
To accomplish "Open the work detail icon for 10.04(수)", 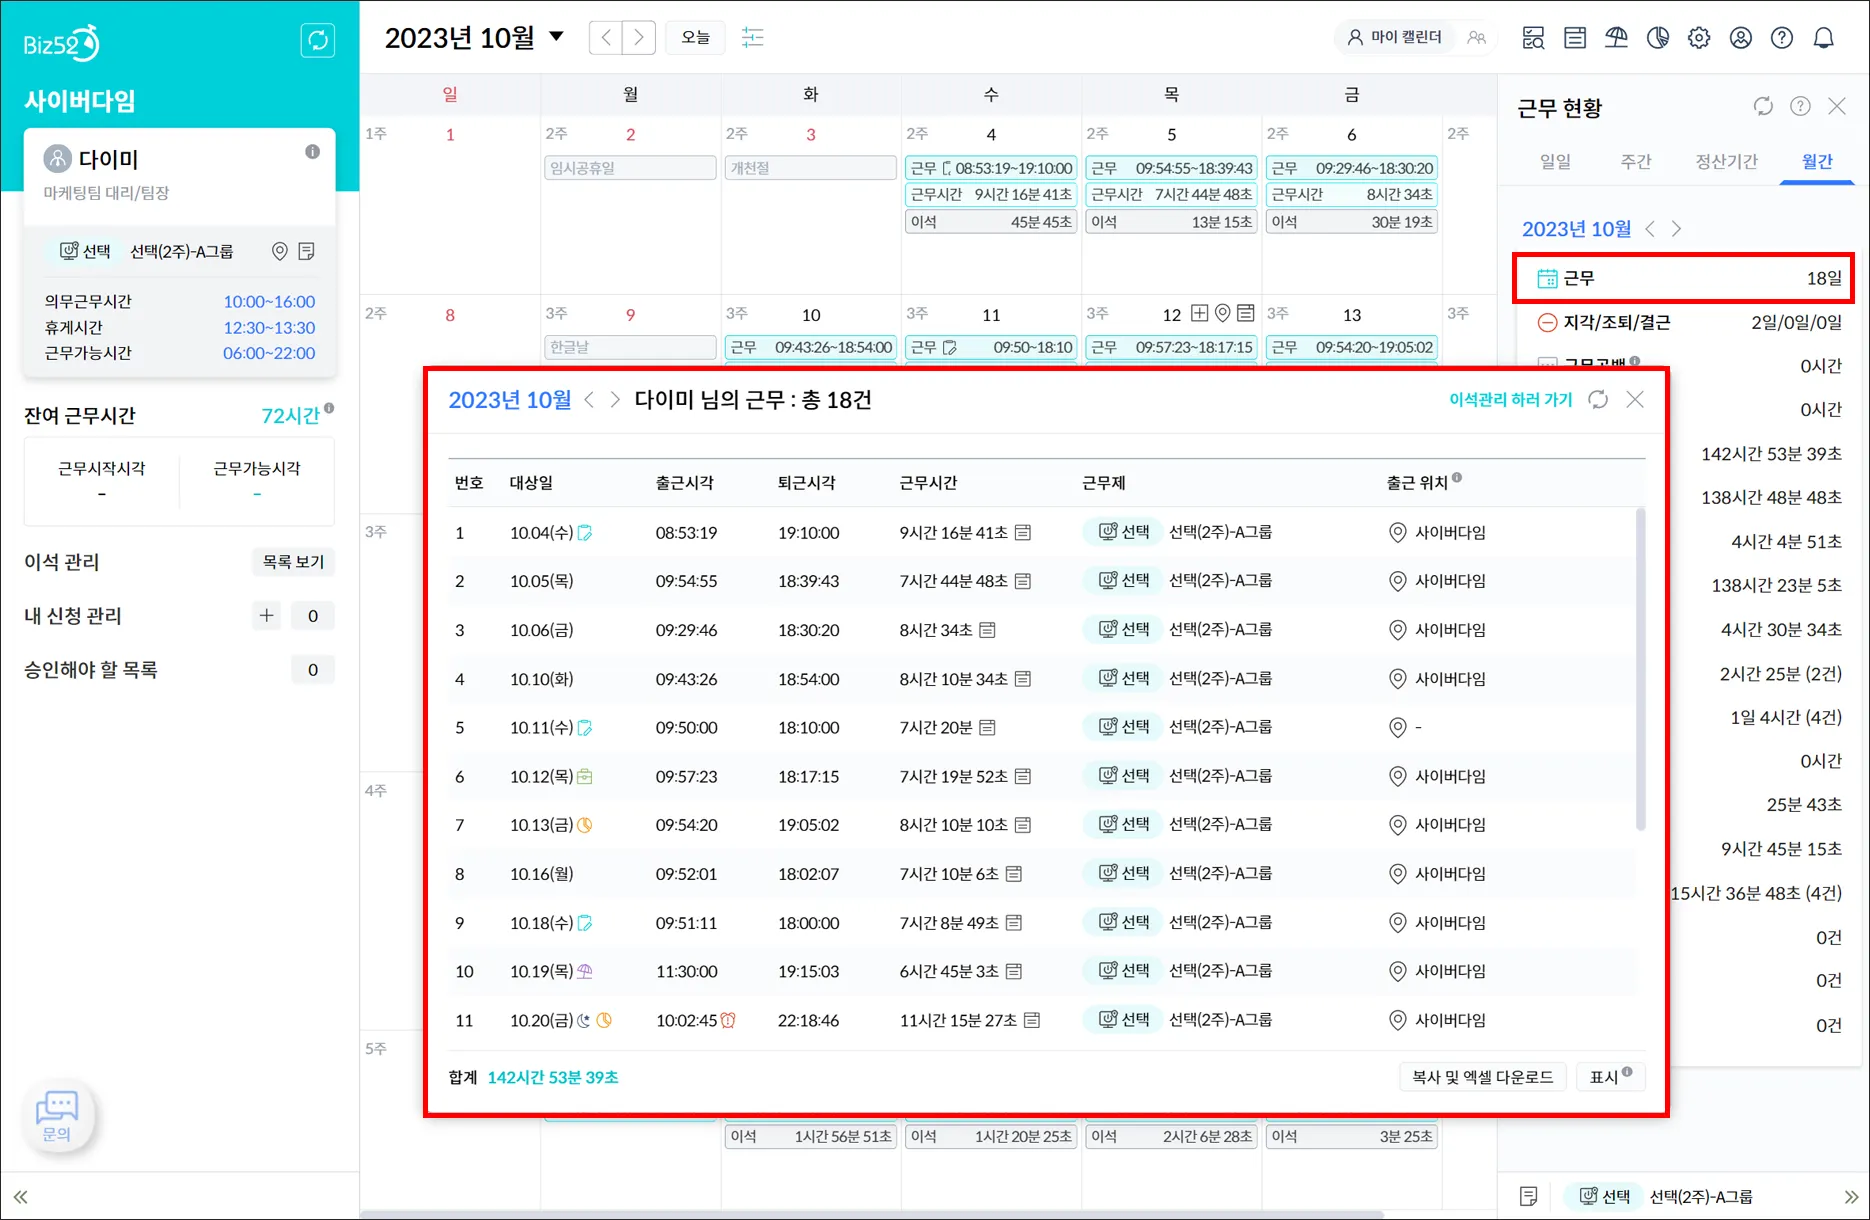I will 1023,533.
